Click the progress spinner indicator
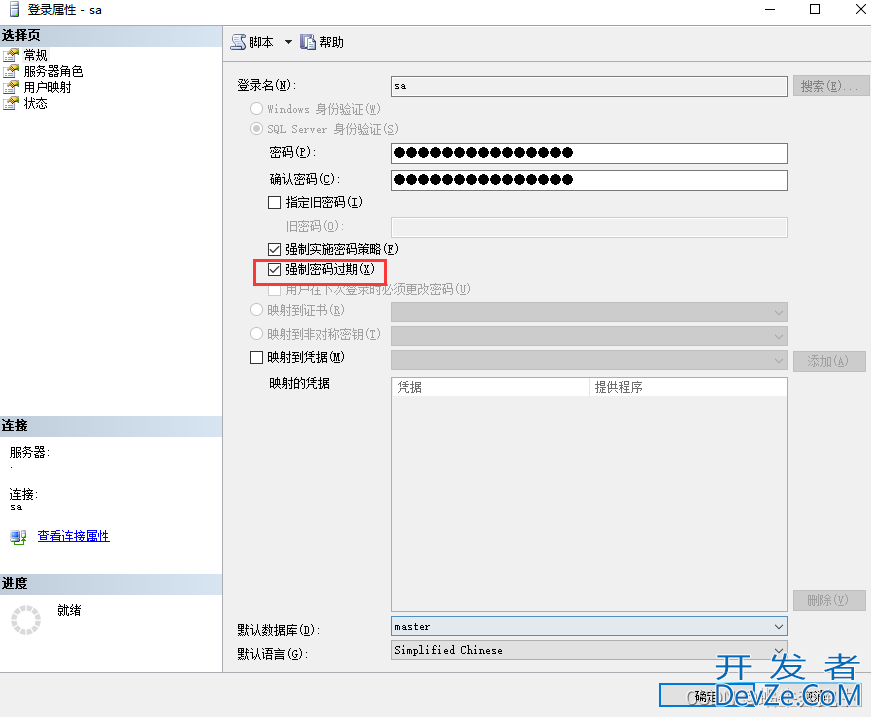 (x=26, y=620)
